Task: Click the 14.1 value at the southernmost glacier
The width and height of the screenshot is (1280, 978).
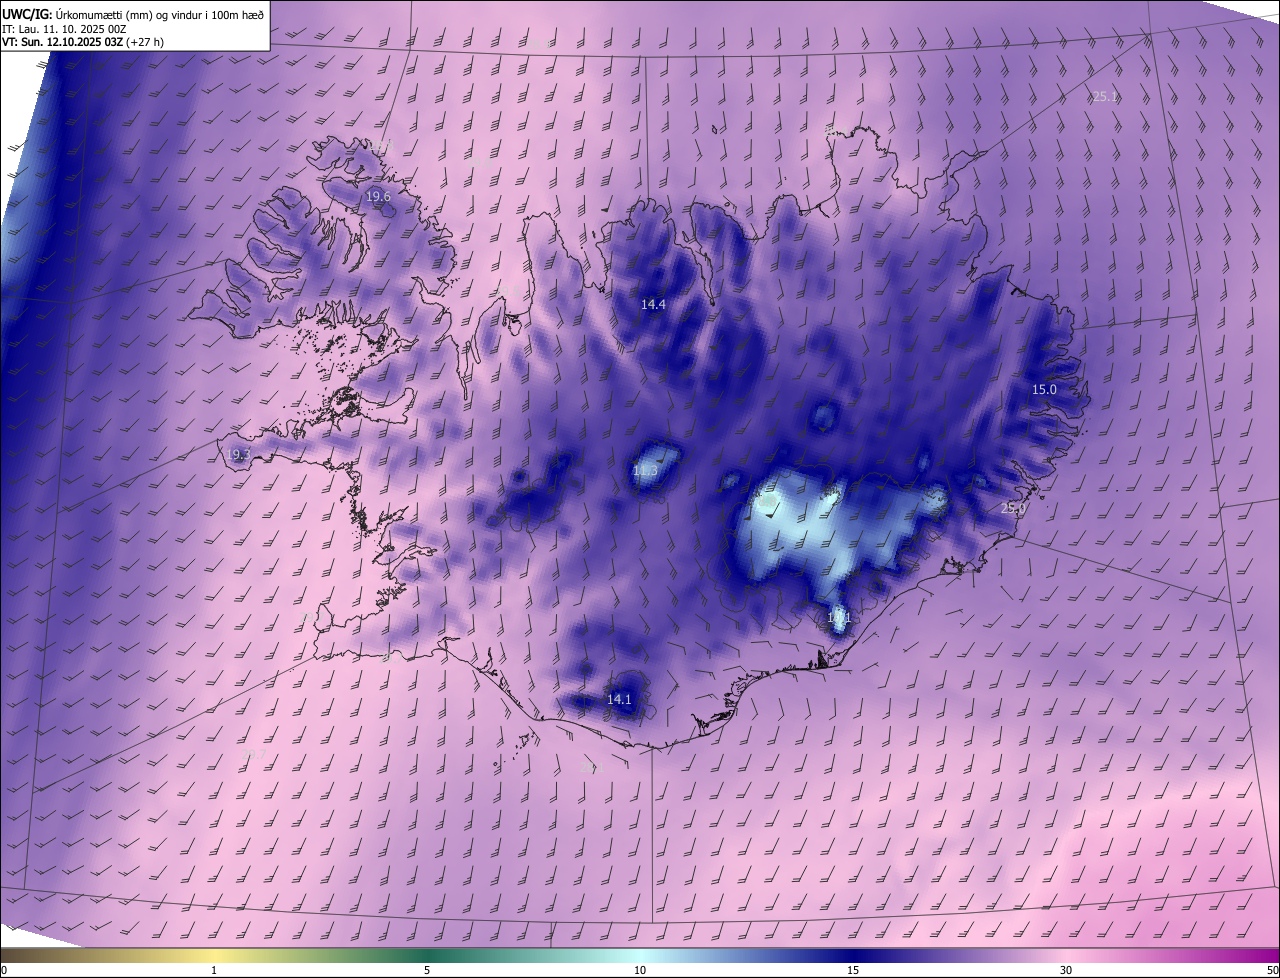Action: coord(619,699)
